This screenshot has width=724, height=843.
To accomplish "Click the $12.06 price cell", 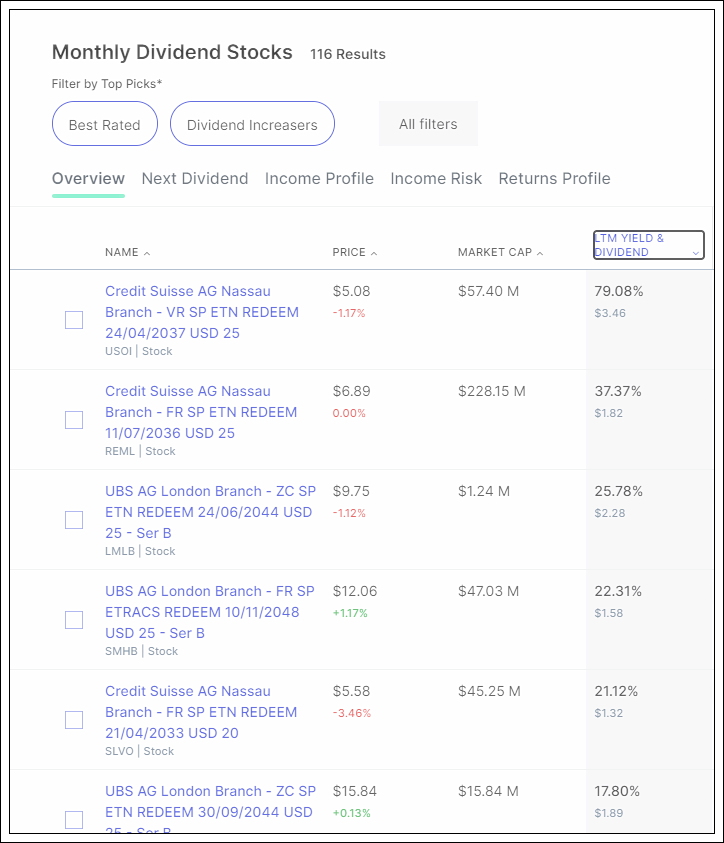I will coord(355,591).
